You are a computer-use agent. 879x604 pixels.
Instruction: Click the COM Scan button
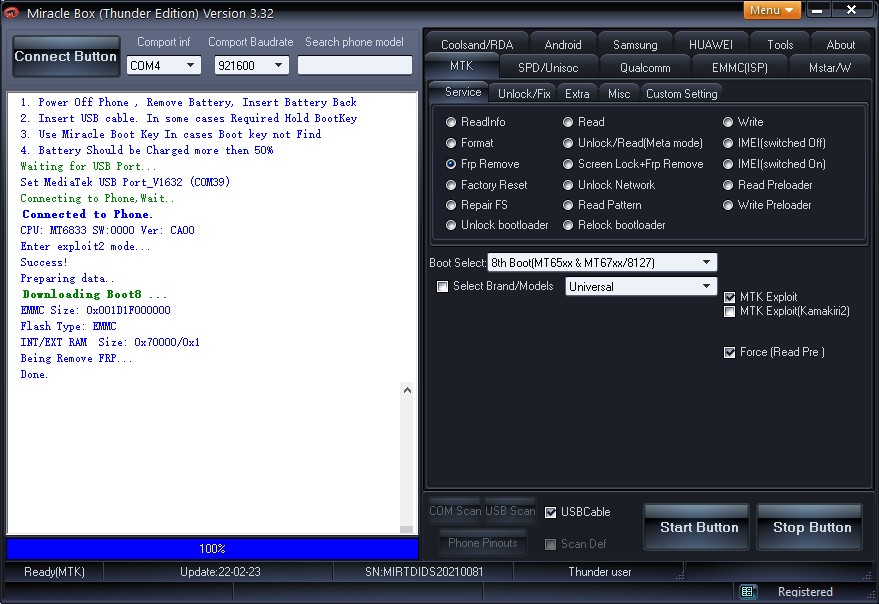click(455, 511)
